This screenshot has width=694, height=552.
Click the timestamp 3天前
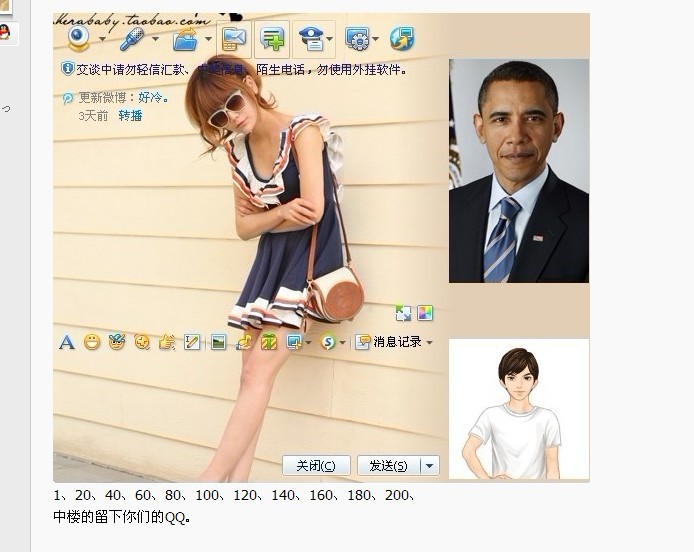point(93,116)
